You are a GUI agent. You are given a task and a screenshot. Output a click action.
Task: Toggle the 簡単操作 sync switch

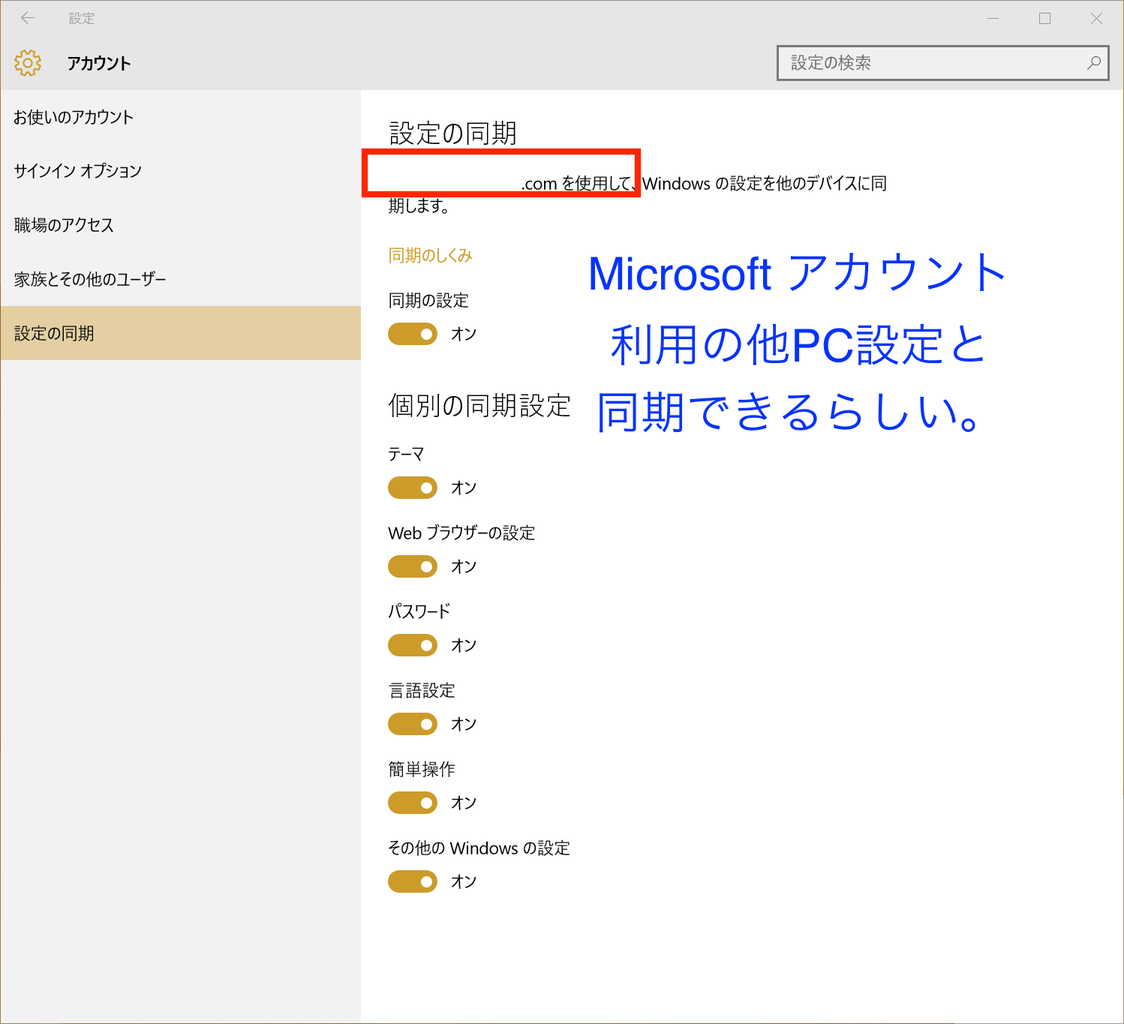412,803
